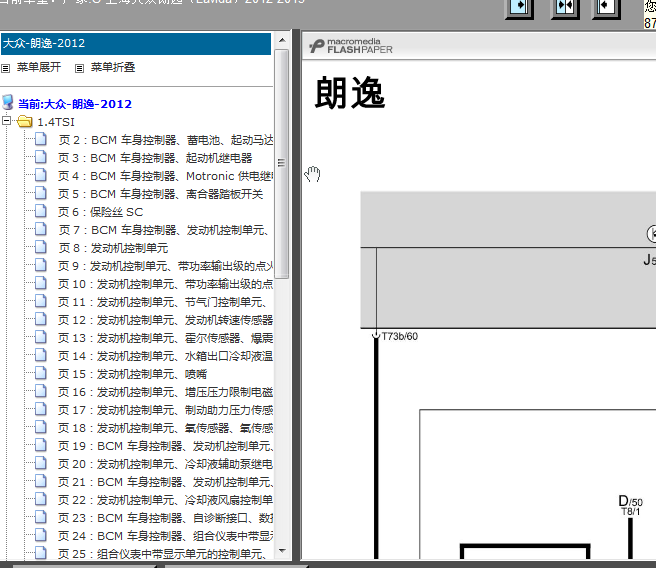The width and height of the screenshot is (656, 568).
Task: Click document icon for 页 18 row
Action: [41, 427]
